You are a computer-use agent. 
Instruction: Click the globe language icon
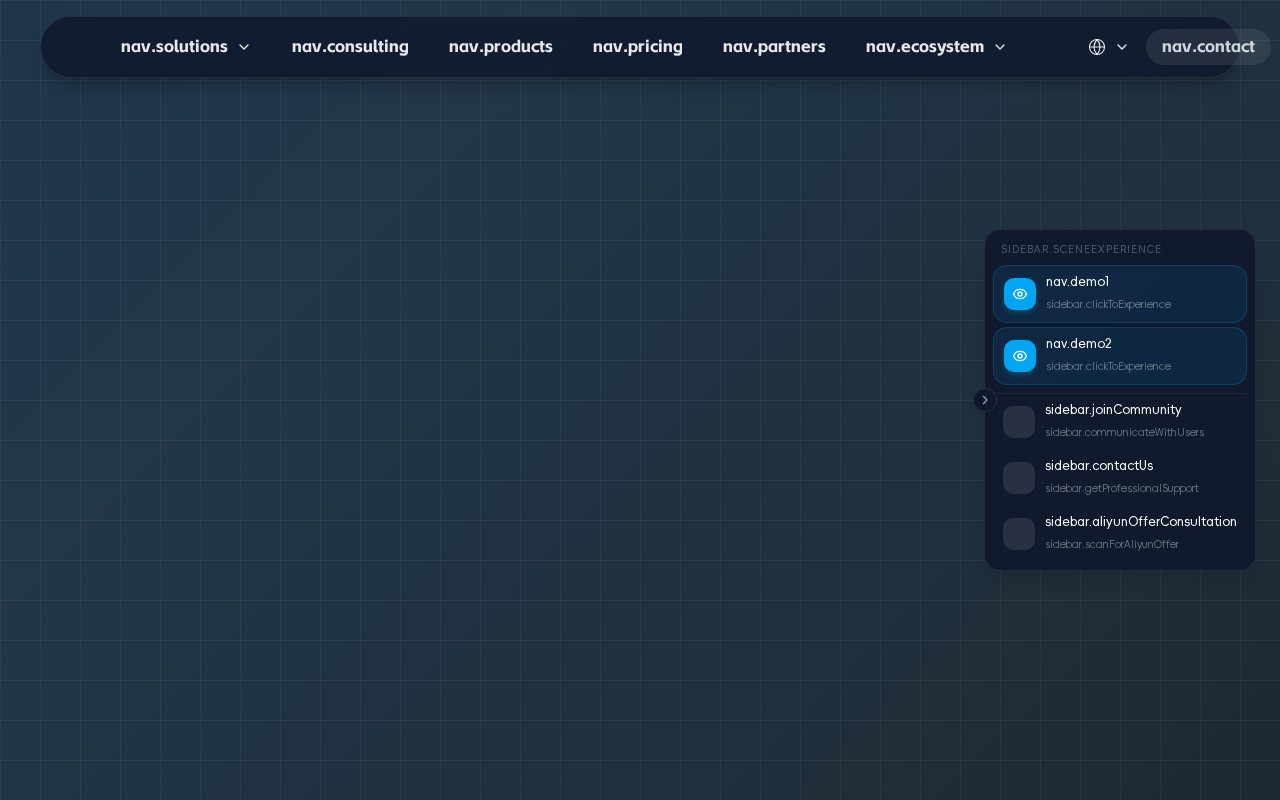click(1097, 47)
